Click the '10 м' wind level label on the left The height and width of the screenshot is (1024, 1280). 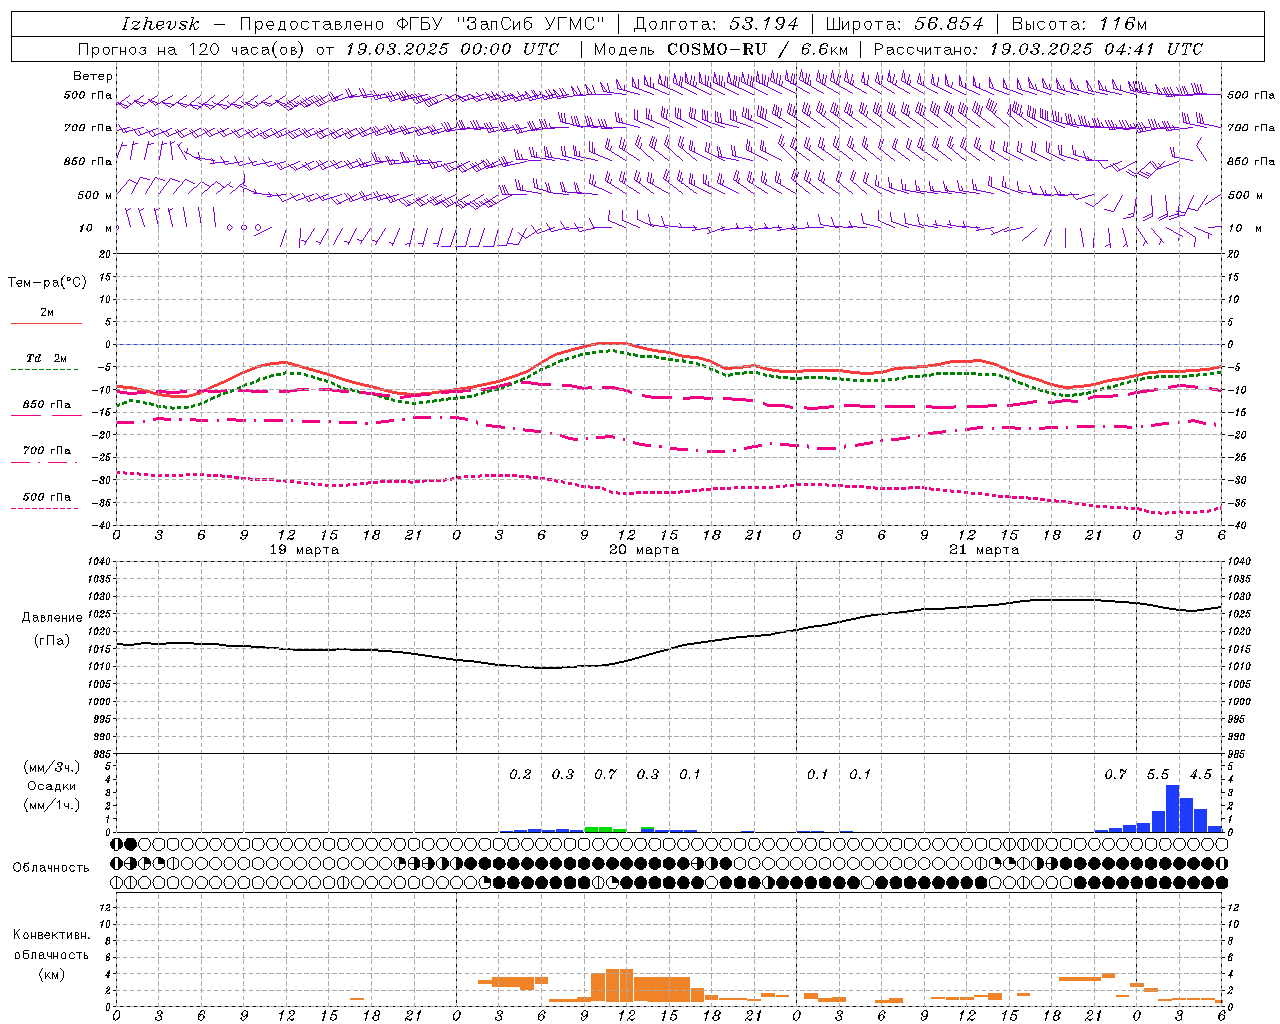(x=96, y=228)
